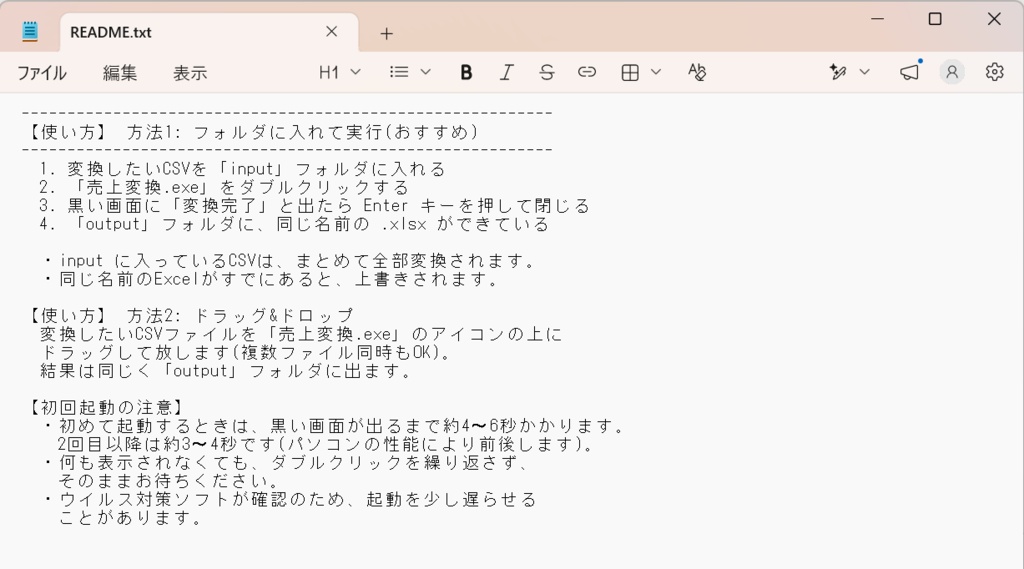Apply bulleted list formatting icon
1024x569 pixels.
pos(399,72)
